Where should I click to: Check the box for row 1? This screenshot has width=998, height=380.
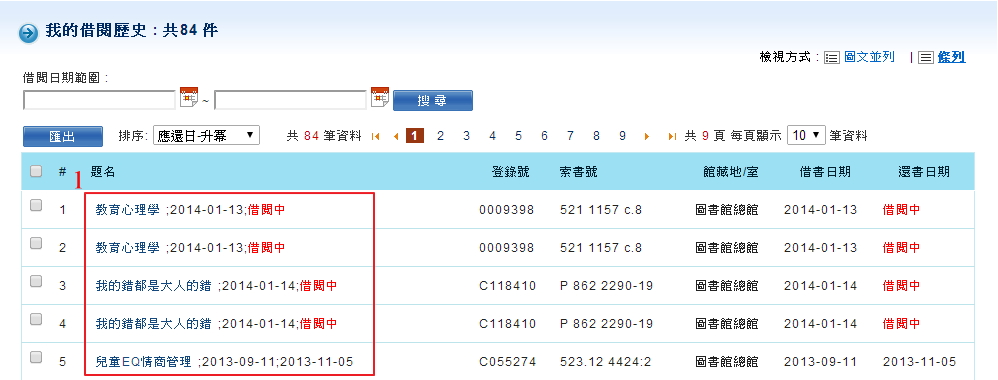click(x=36, y=205)
